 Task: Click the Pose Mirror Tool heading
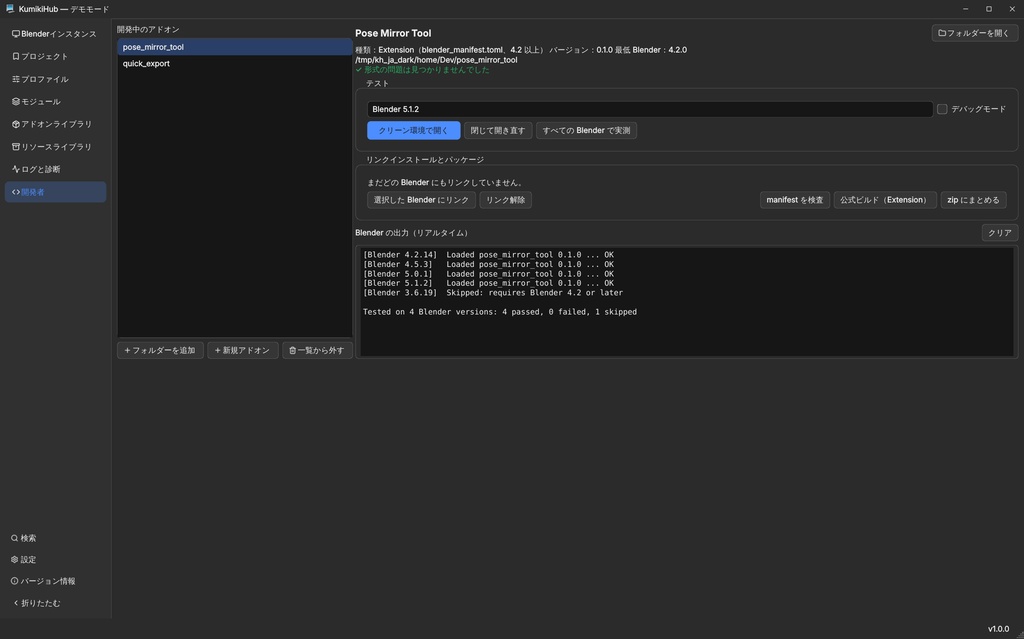coord(393,33)
